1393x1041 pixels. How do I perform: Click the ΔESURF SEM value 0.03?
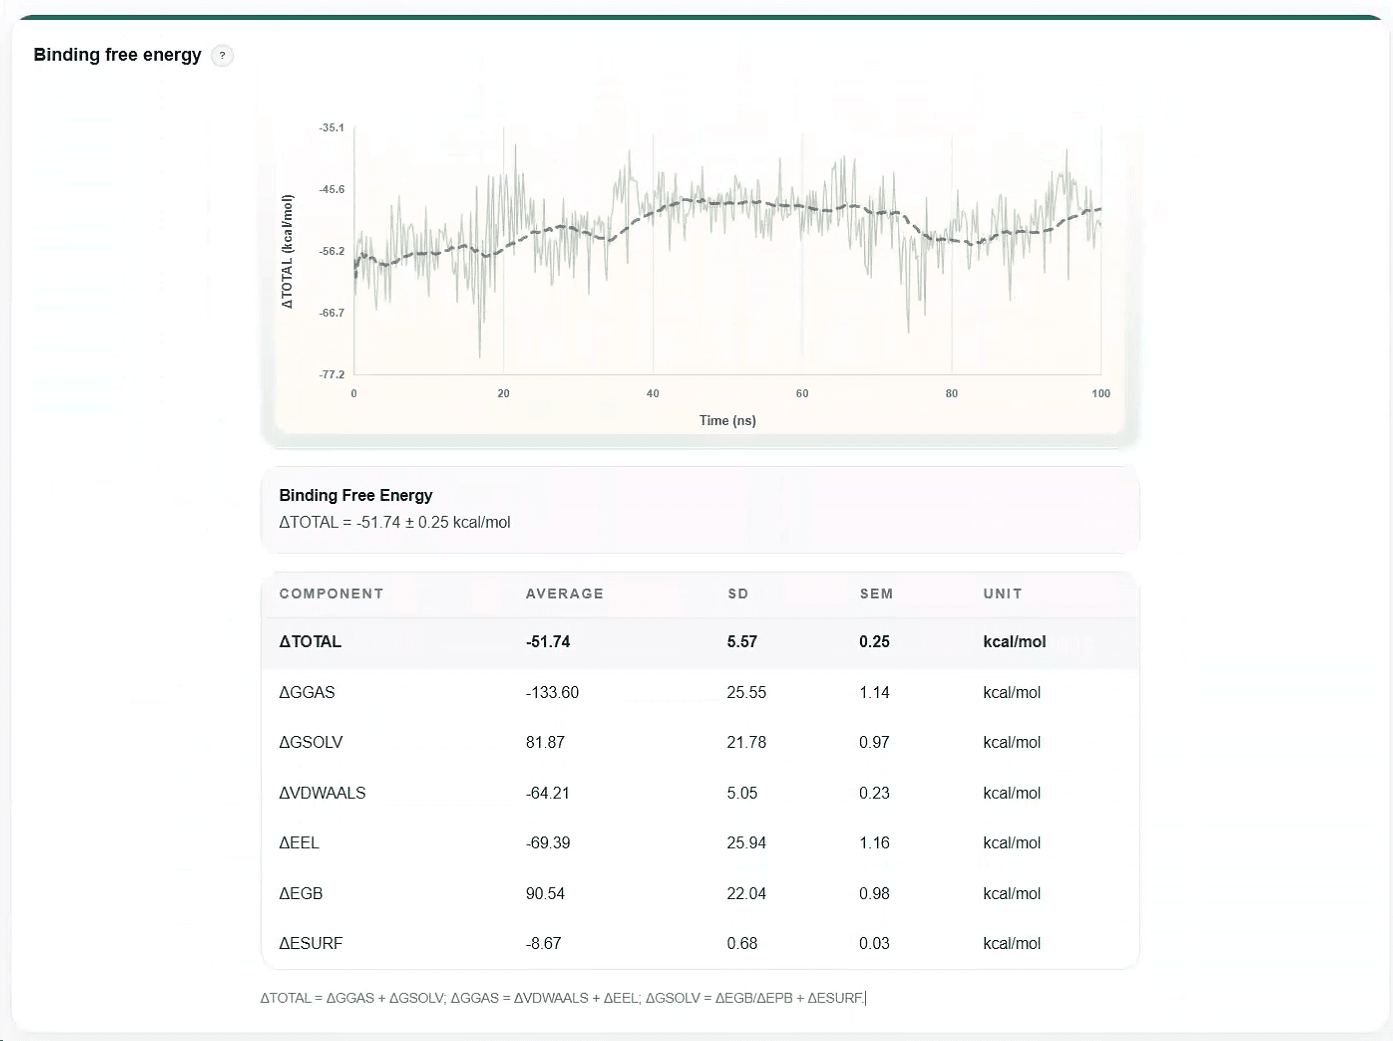pos(874,943)
